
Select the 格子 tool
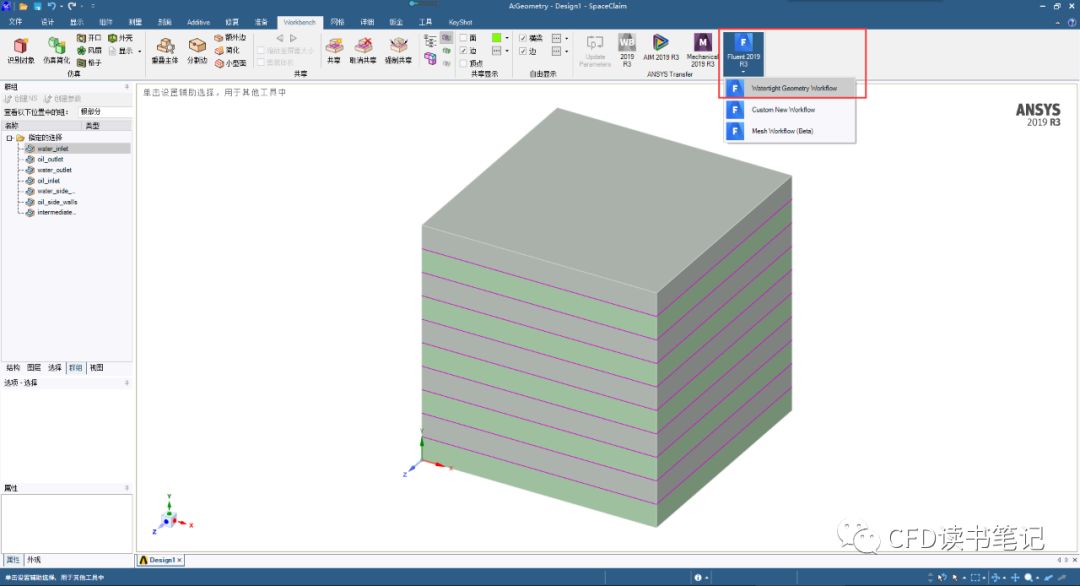click(x=89, y=63)
